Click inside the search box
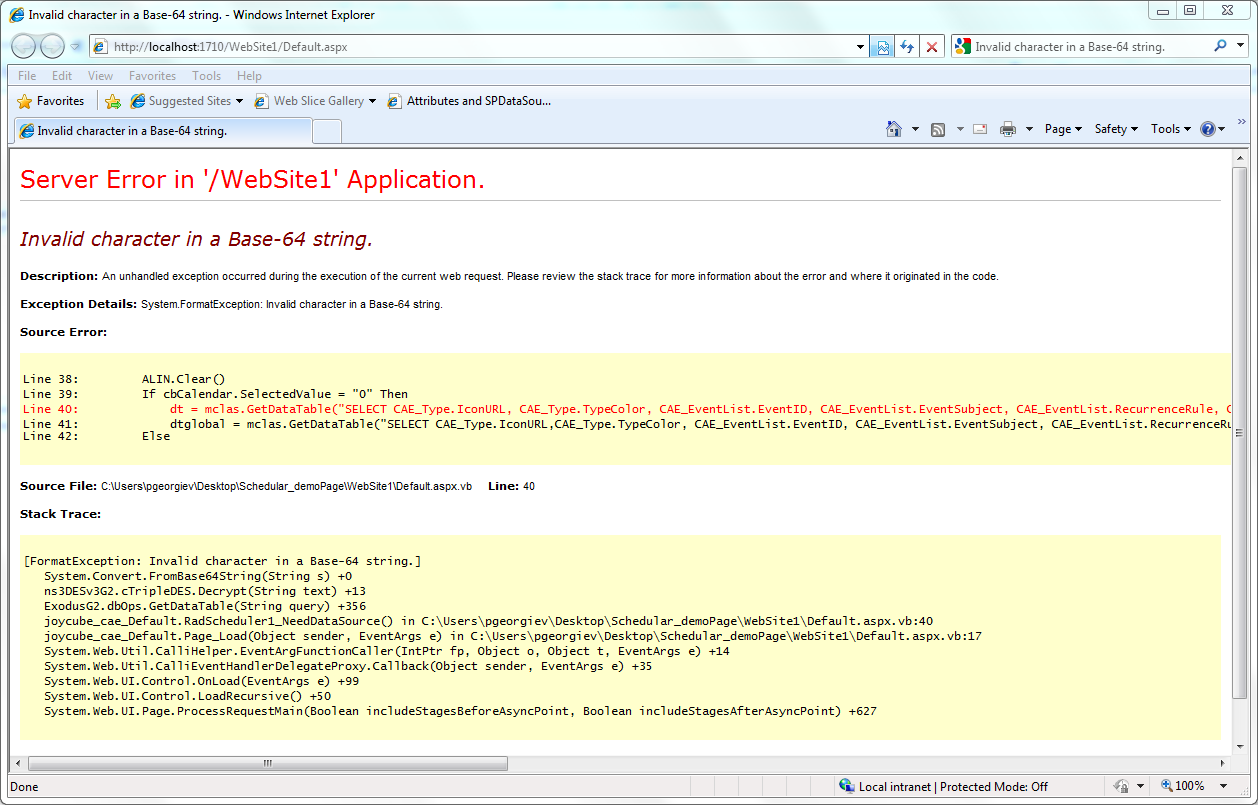 pyautogui.click(x=1089, y=47)
